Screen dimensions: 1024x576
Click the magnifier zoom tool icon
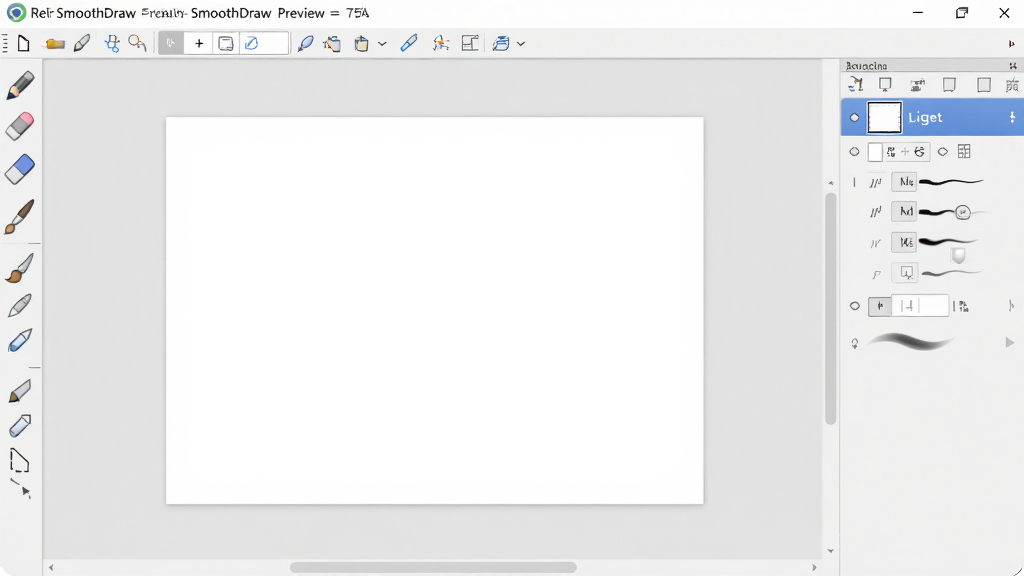137,44
